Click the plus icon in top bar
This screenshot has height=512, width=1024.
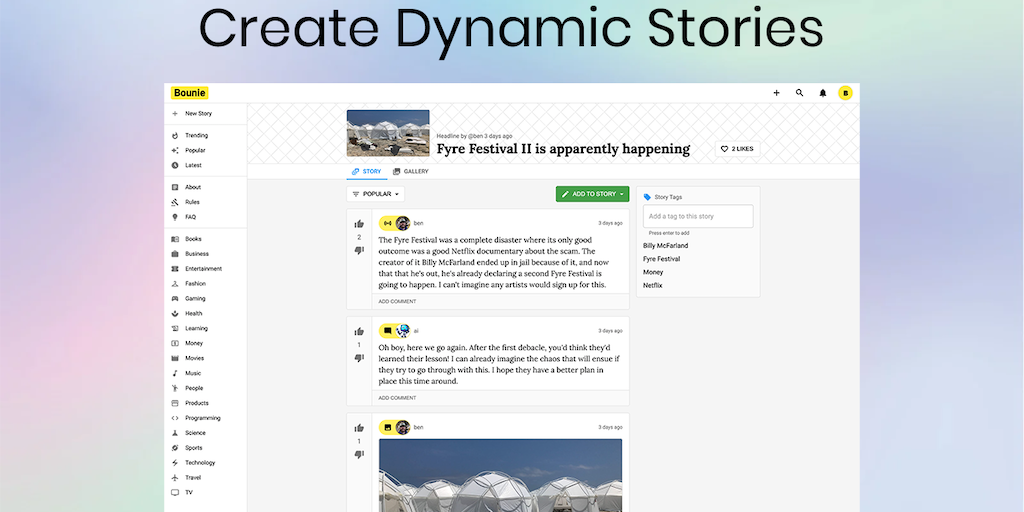coord(776,93)
